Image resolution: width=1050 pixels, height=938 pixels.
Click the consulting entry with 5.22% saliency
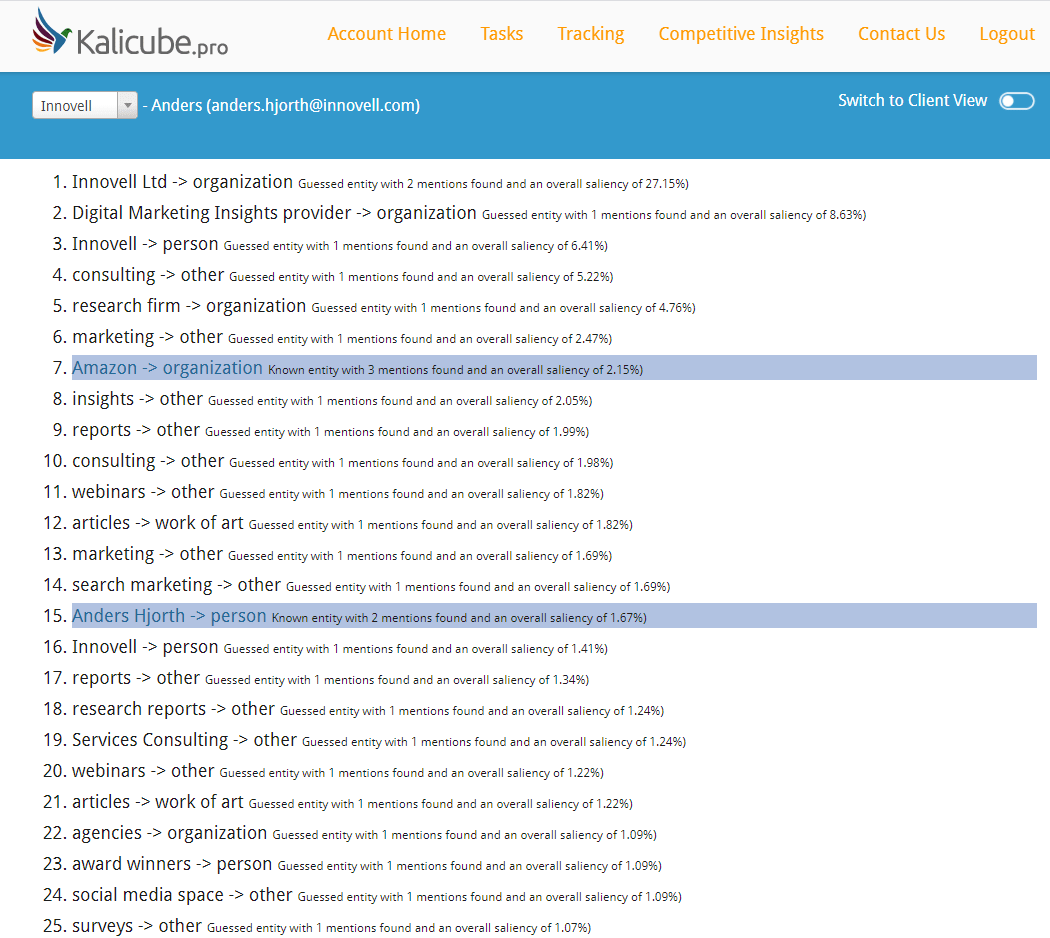tap(343, 275)
